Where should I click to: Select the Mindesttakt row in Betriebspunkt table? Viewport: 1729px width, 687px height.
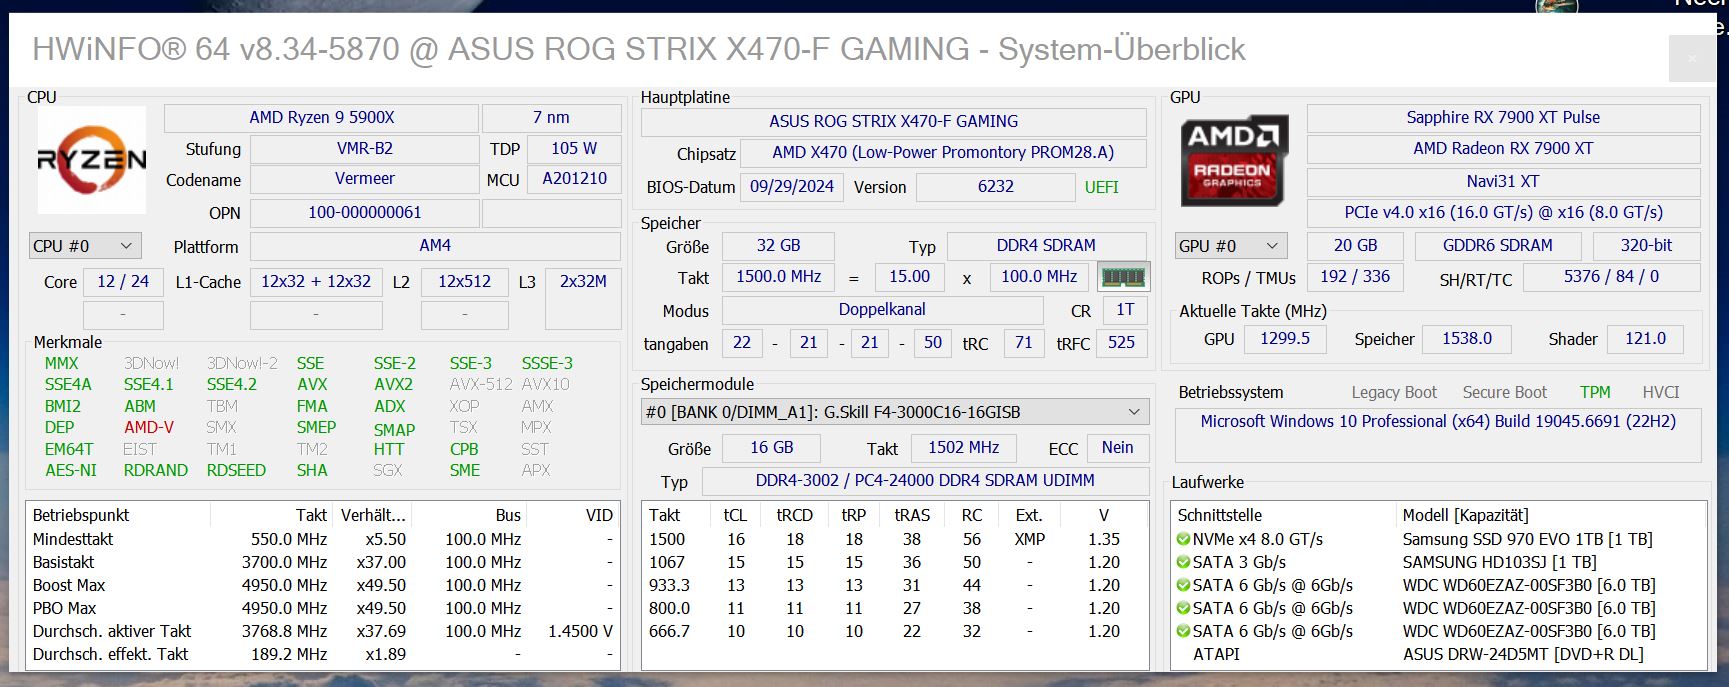[322, 539]
